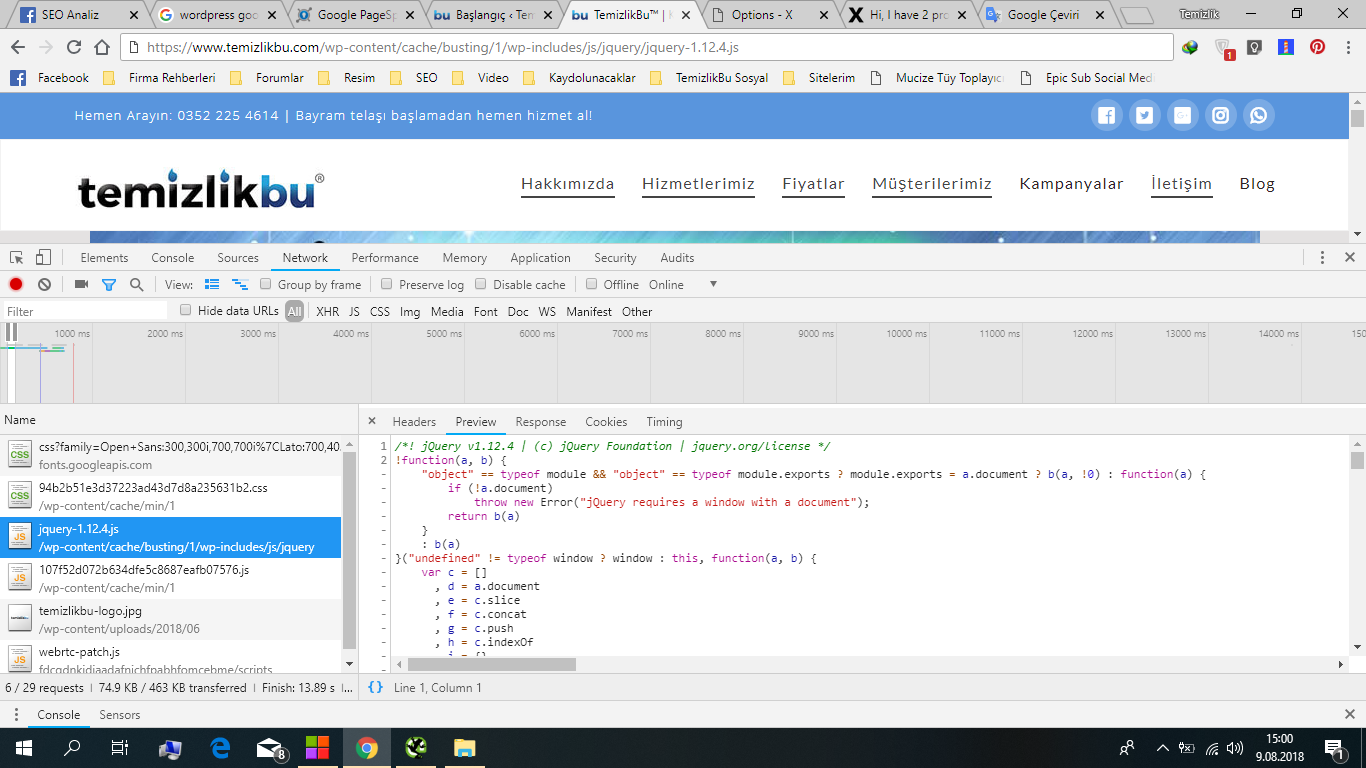
Task: Enable the Disable cache checkbox
Action: (481, 284)
